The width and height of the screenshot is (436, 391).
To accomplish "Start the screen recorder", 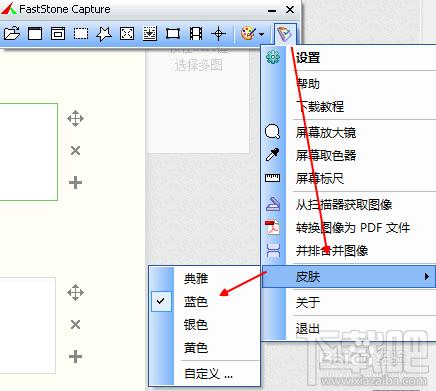I will coord(196,34).
